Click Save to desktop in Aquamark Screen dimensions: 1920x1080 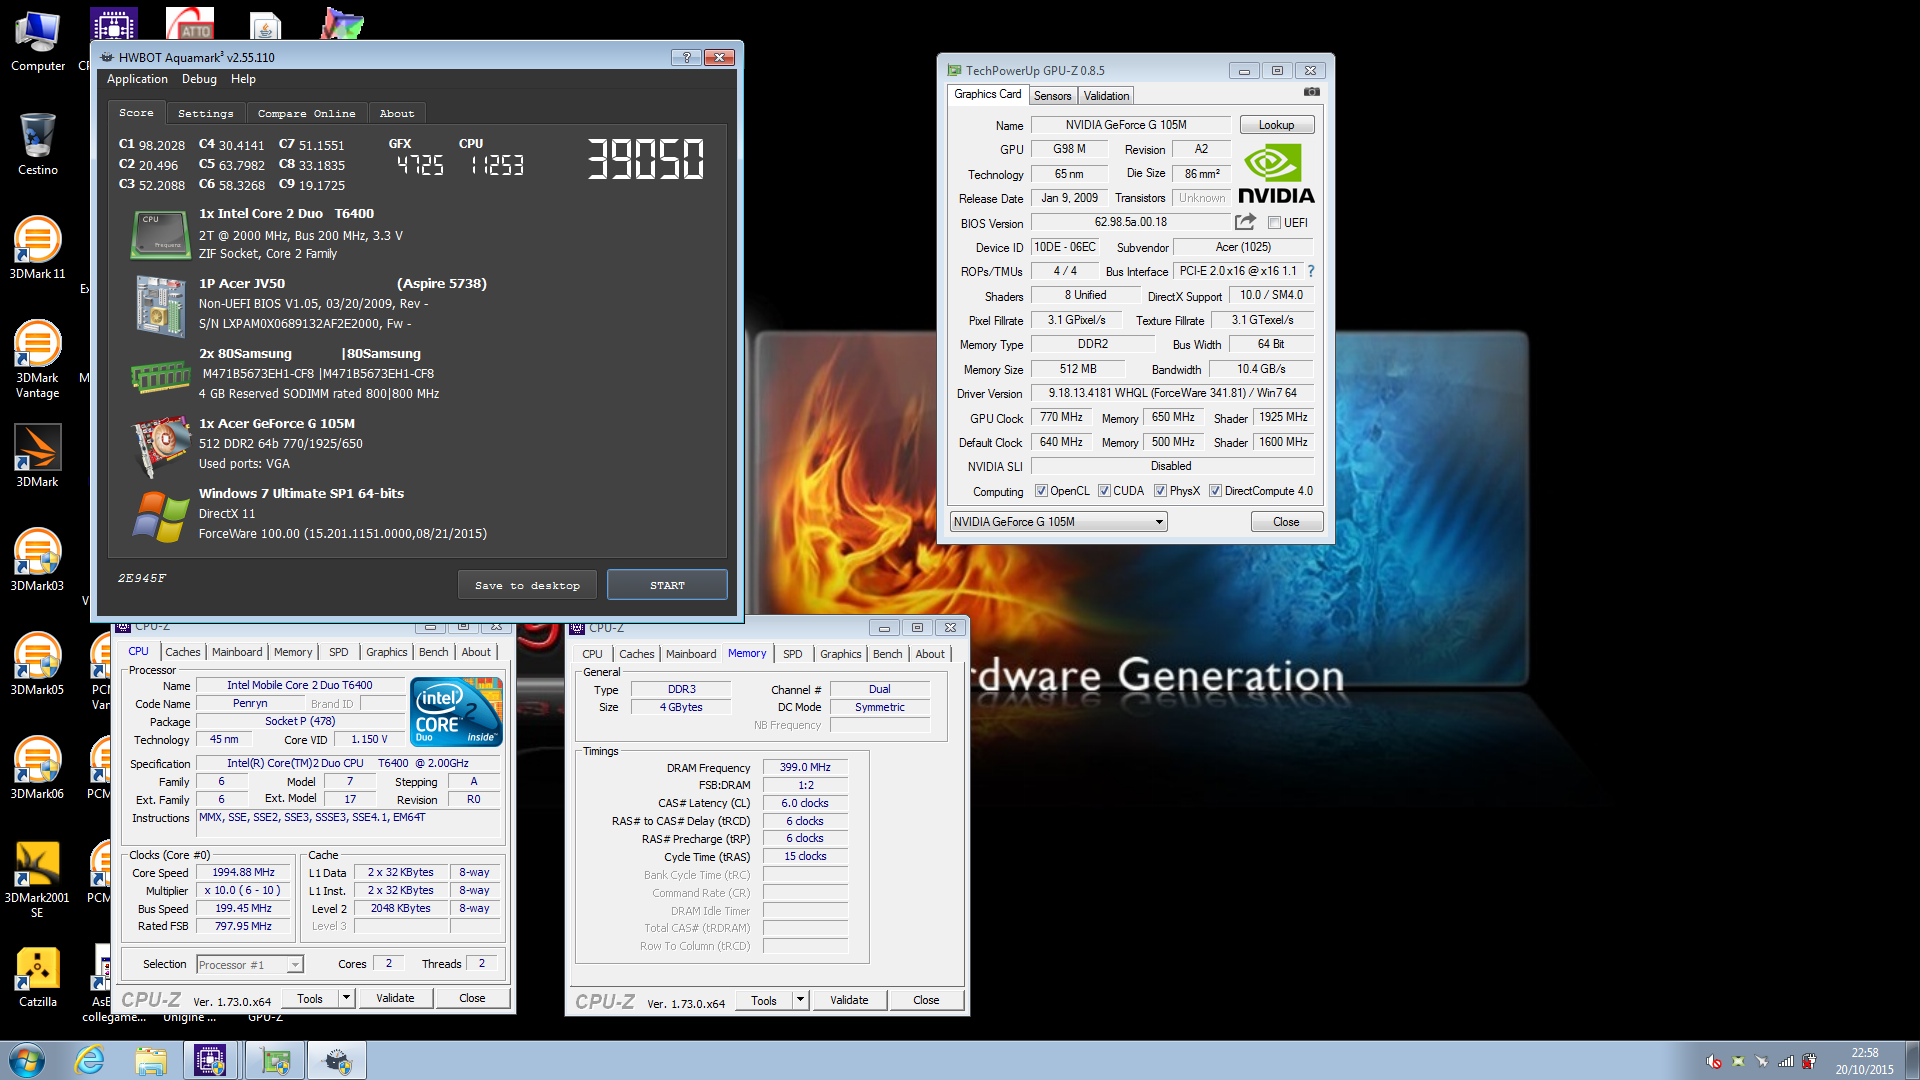(527, 585)
